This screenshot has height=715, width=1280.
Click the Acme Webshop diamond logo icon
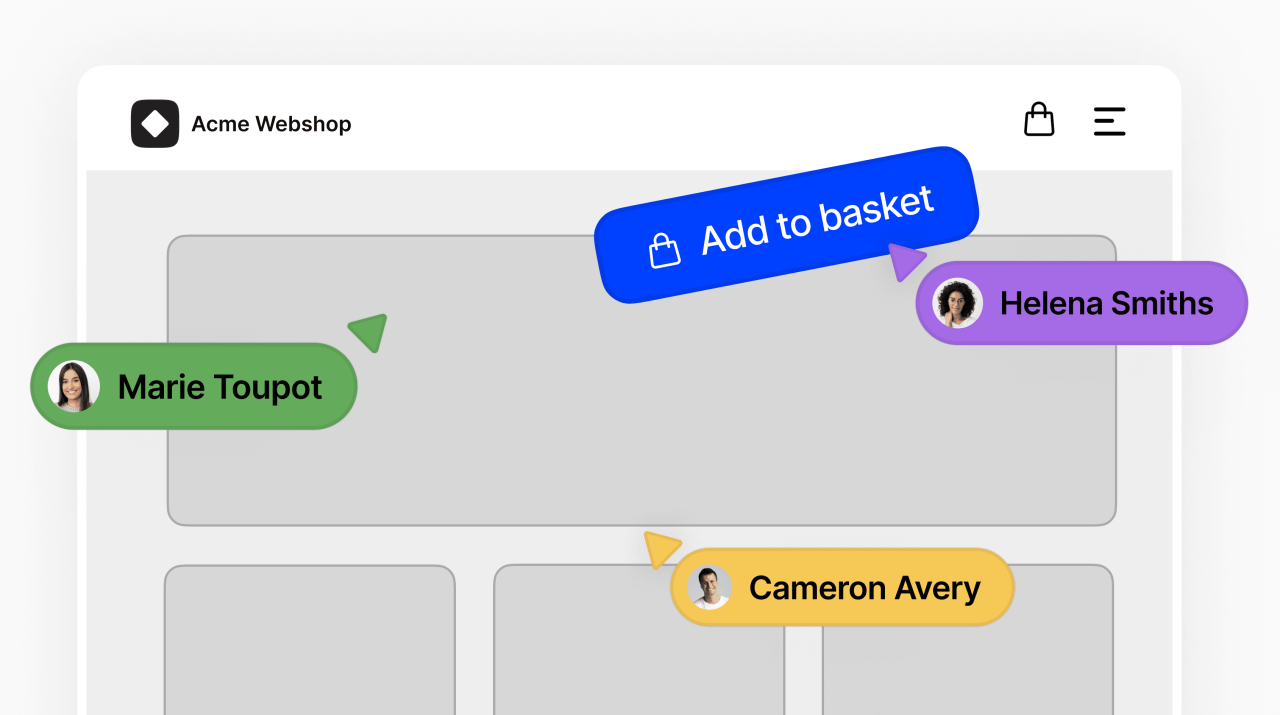(x=155, y=123)
